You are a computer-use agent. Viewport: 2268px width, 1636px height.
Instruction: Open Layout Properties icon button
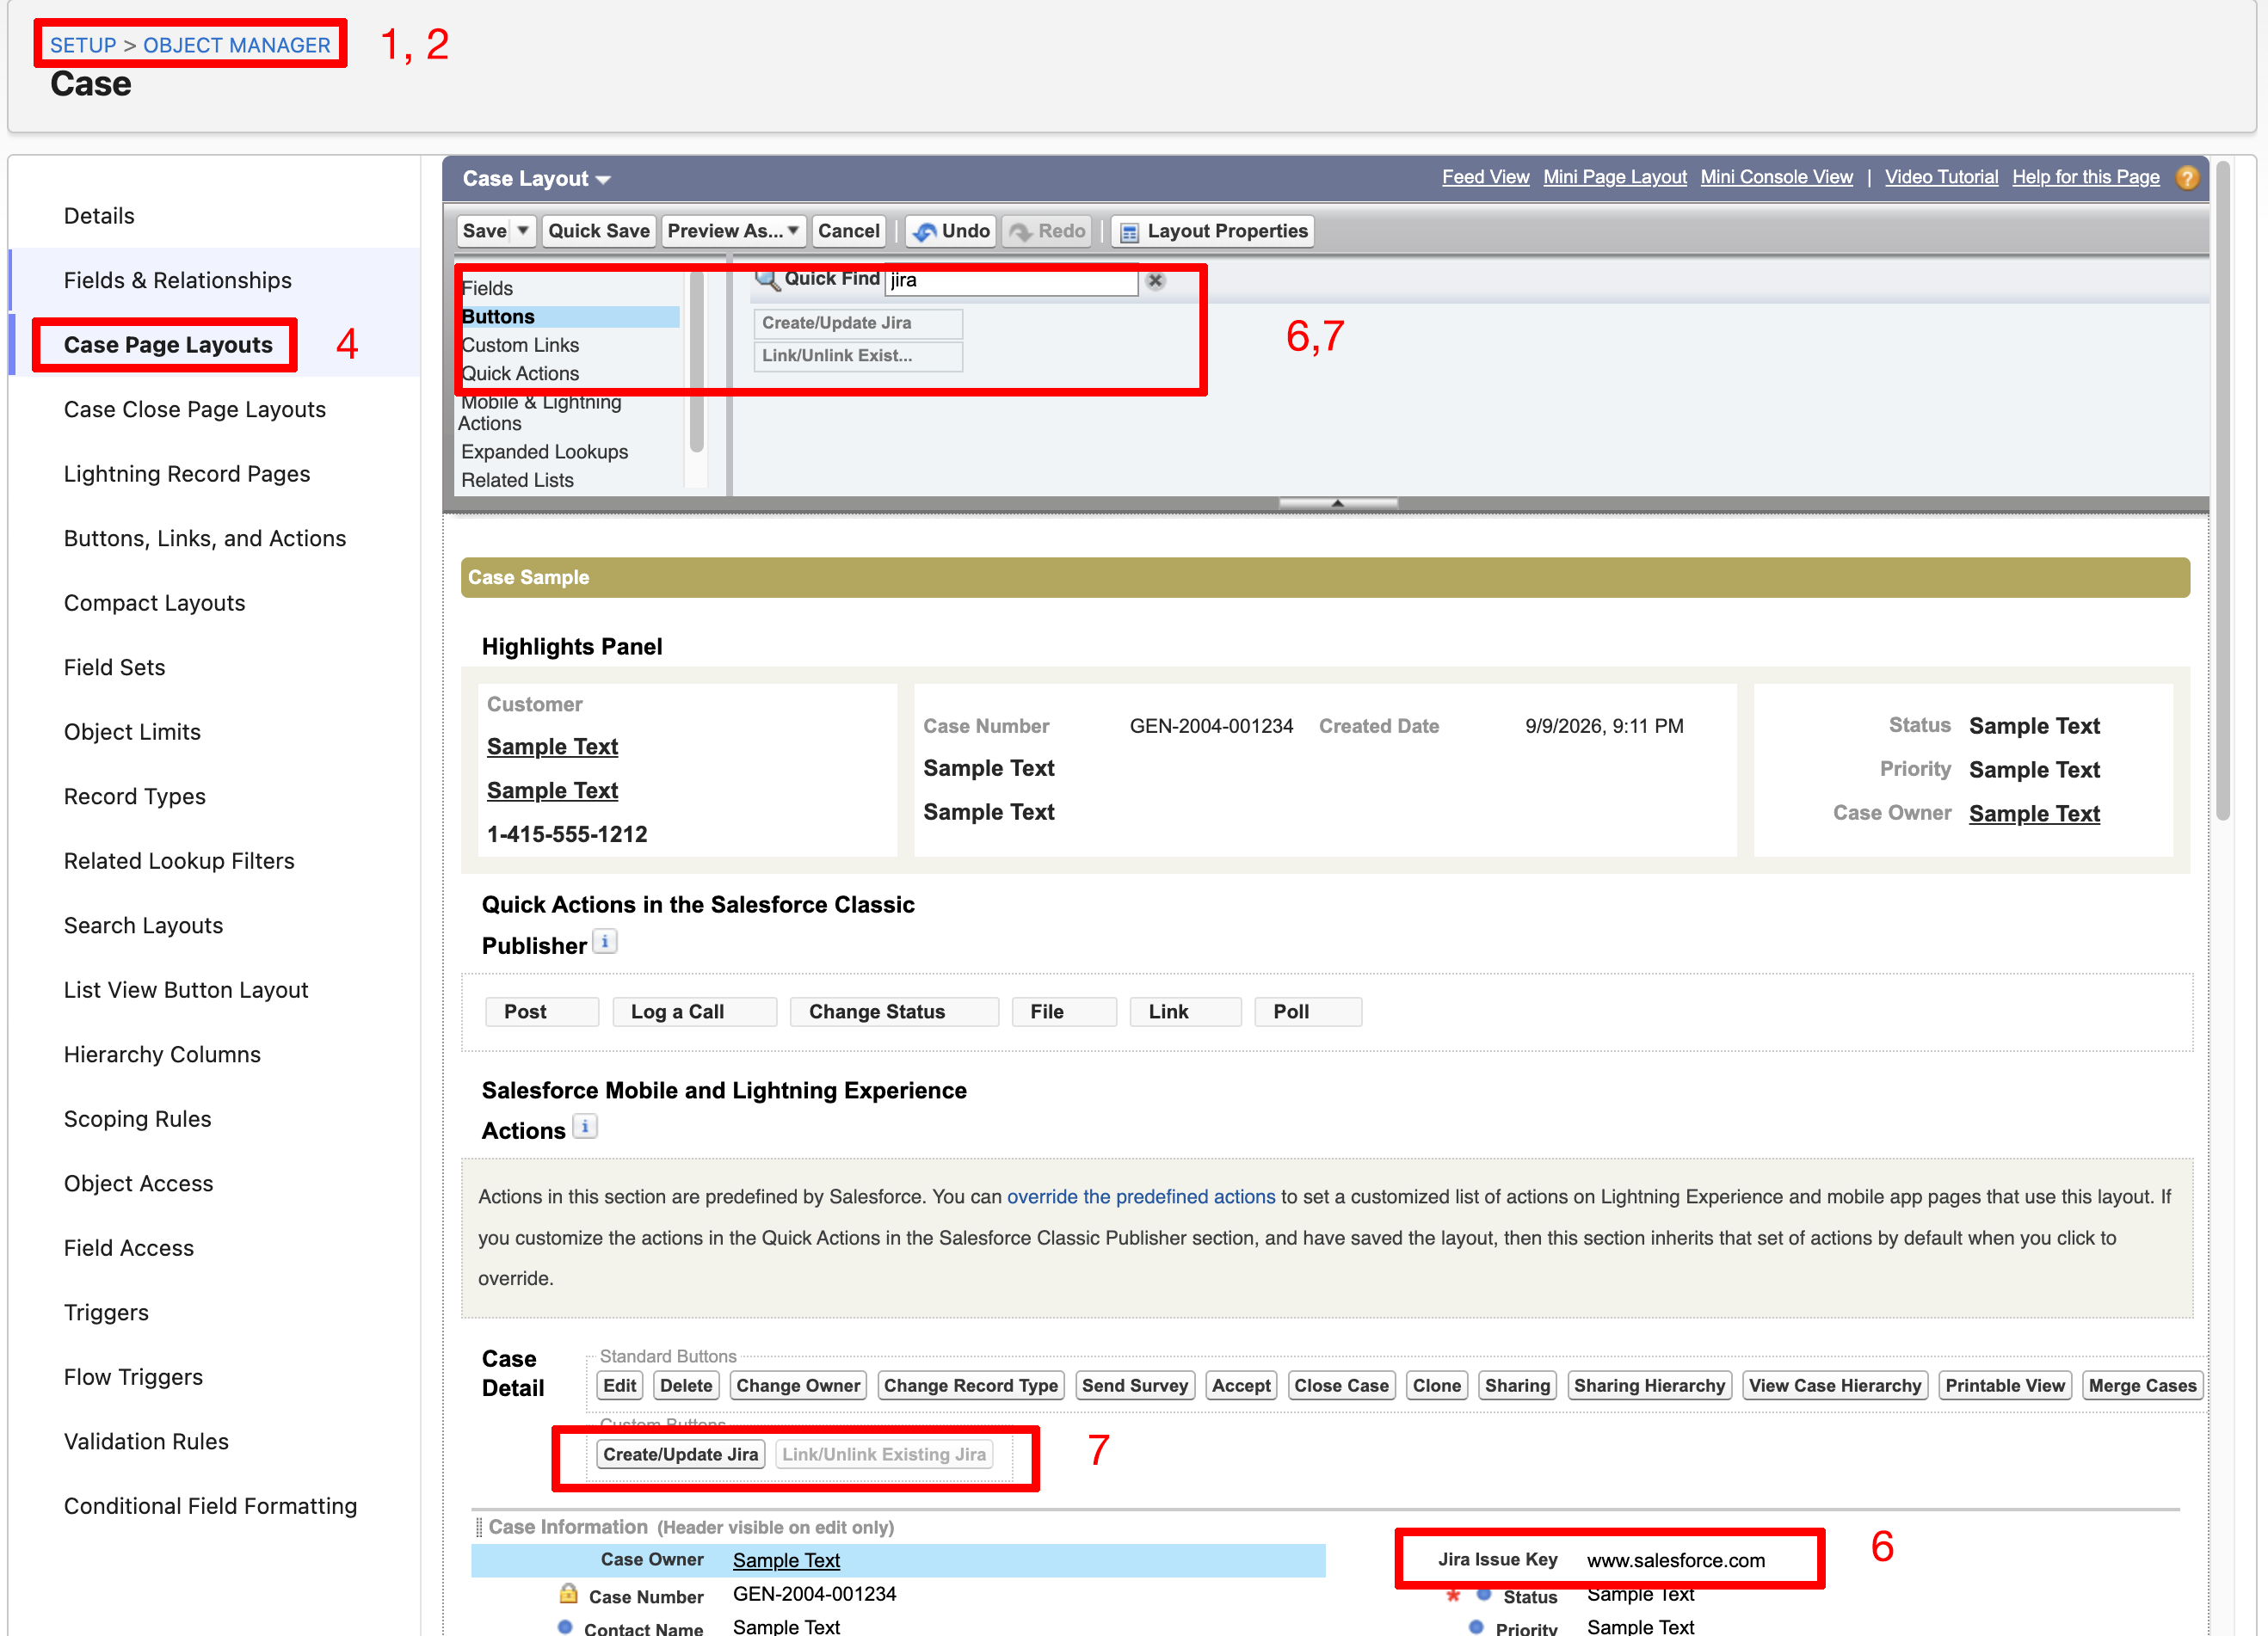coord(1129,232)
